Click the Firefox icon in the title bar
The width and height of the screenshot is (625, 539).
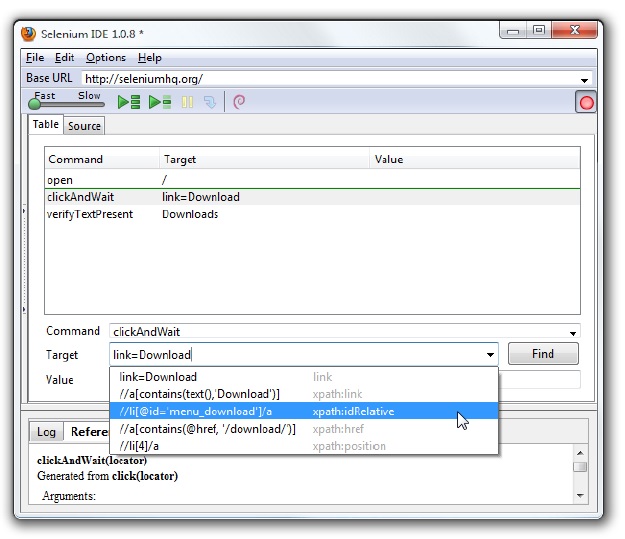[29, 32]
